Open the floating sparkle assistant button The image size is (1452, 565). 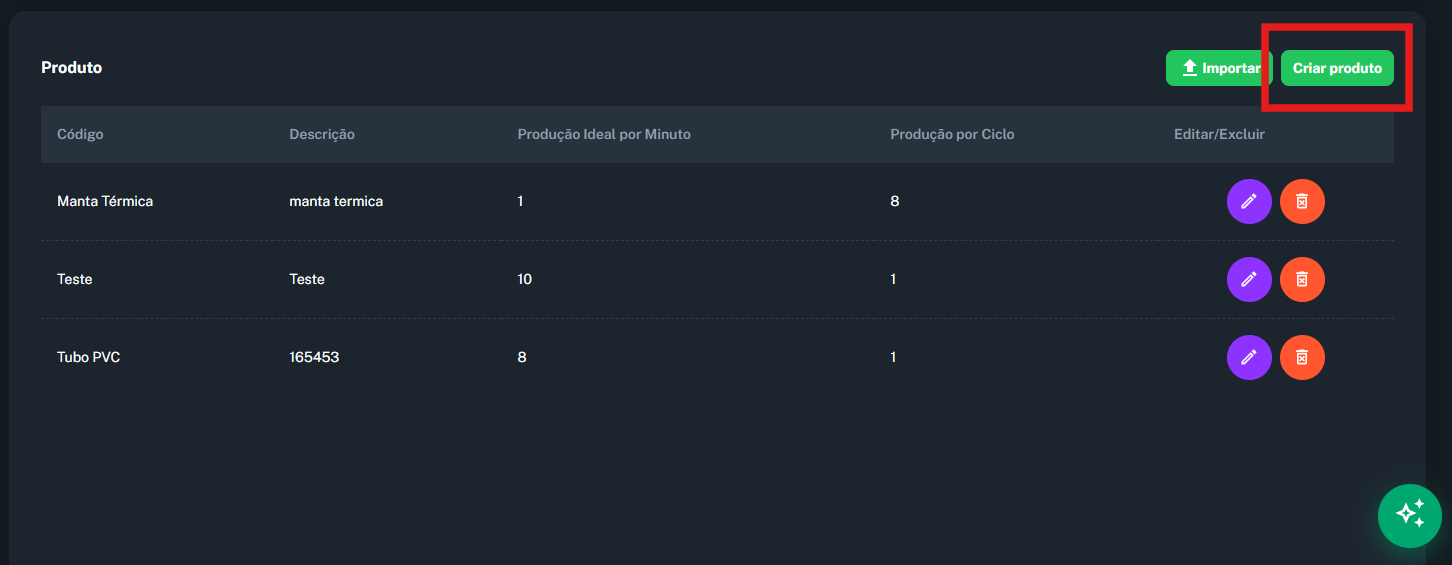point(1409,515)
